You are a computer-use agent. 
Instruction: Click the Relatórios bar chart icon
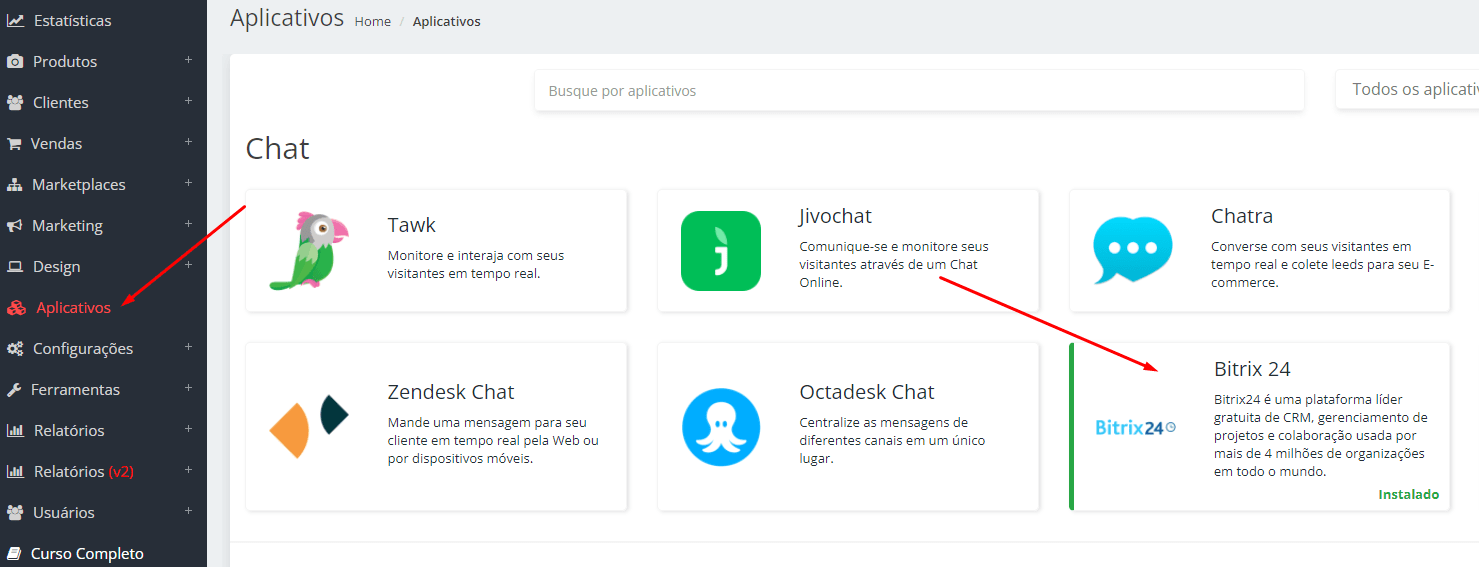point(15,431)
